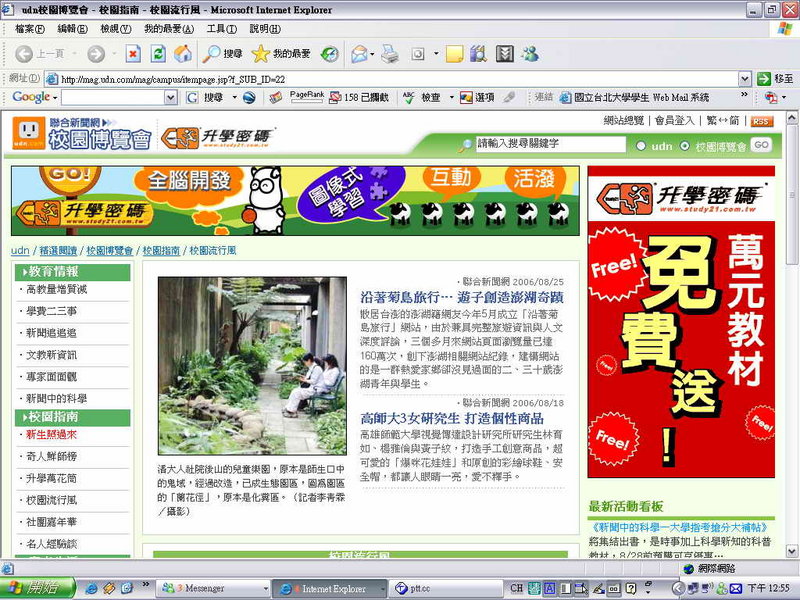Click the page scrollbar up arrow
This screenshot has width=800, height=600.
(x=792, y=118)
